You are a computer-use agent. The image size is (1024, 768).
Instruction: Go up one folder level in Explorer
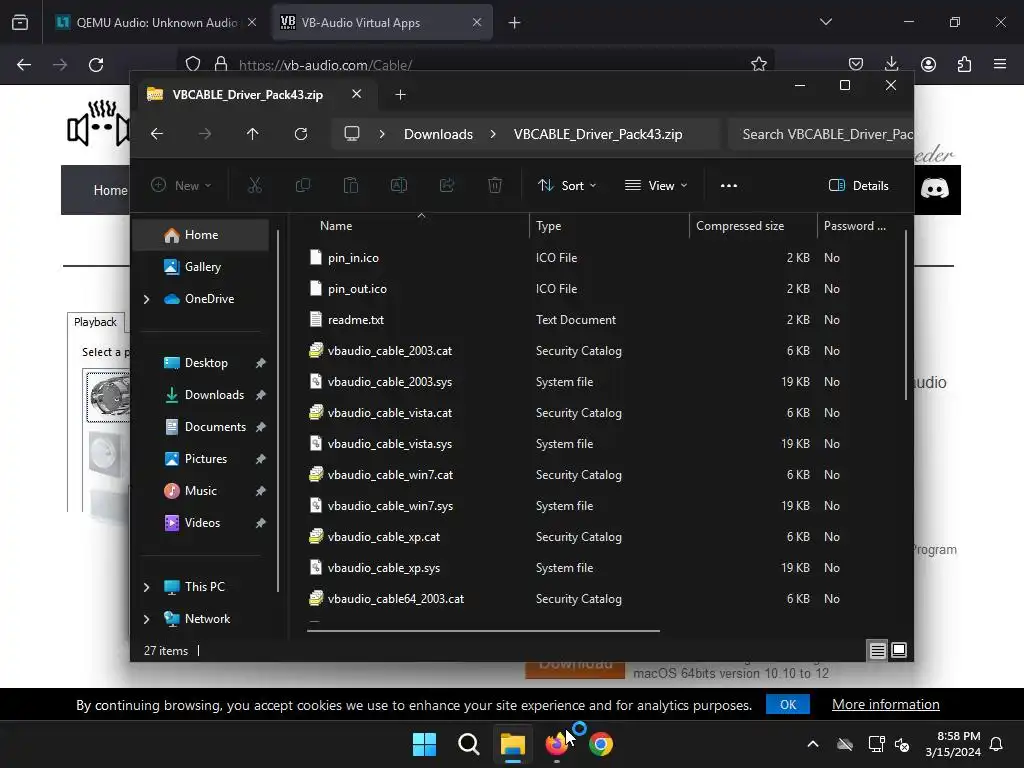coord(253,134)
